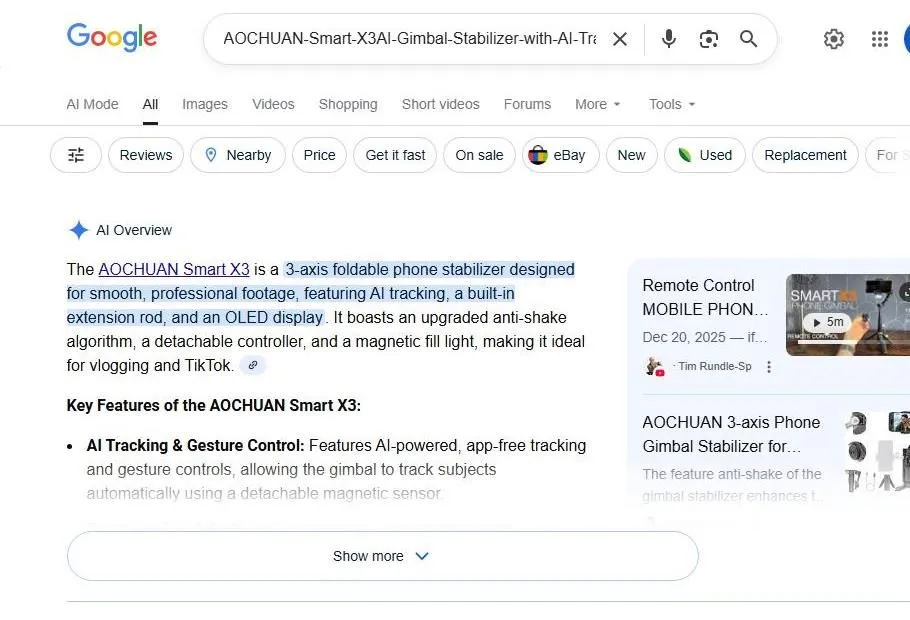The height and width of the screenshot is (620, 910).
Task: Apply the Nearby filter chip
Action: [238, 155]
